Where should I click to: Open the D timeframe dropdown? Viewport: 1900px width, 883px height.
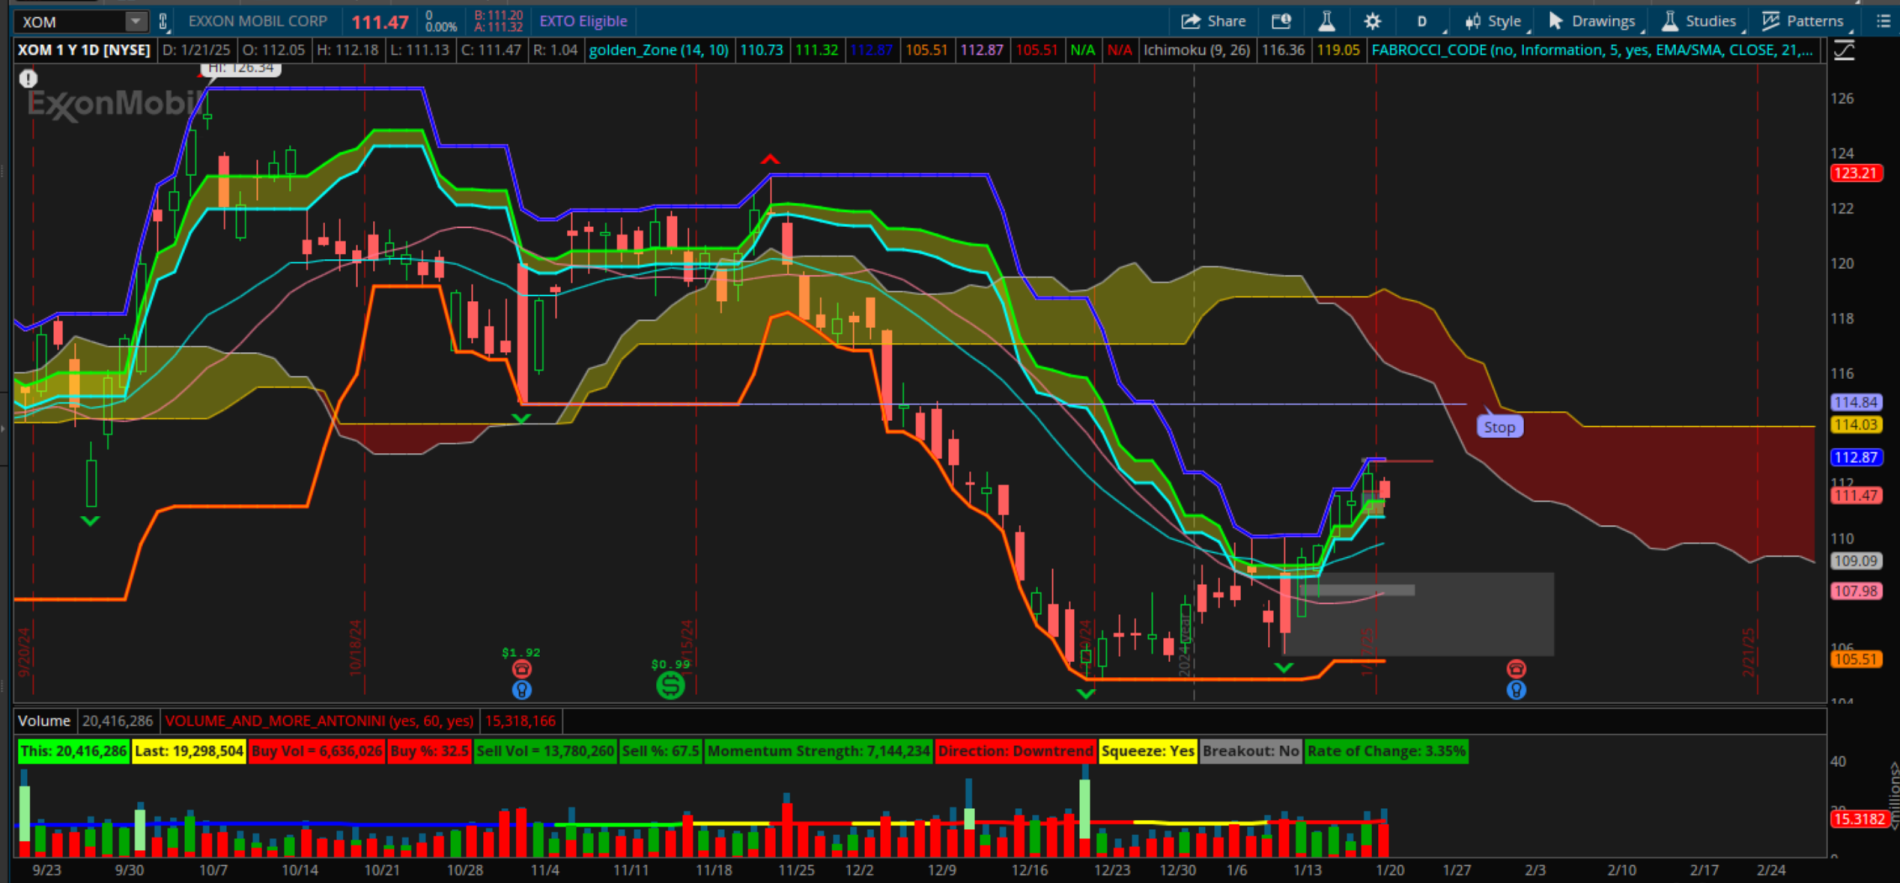click(1422, 21)
